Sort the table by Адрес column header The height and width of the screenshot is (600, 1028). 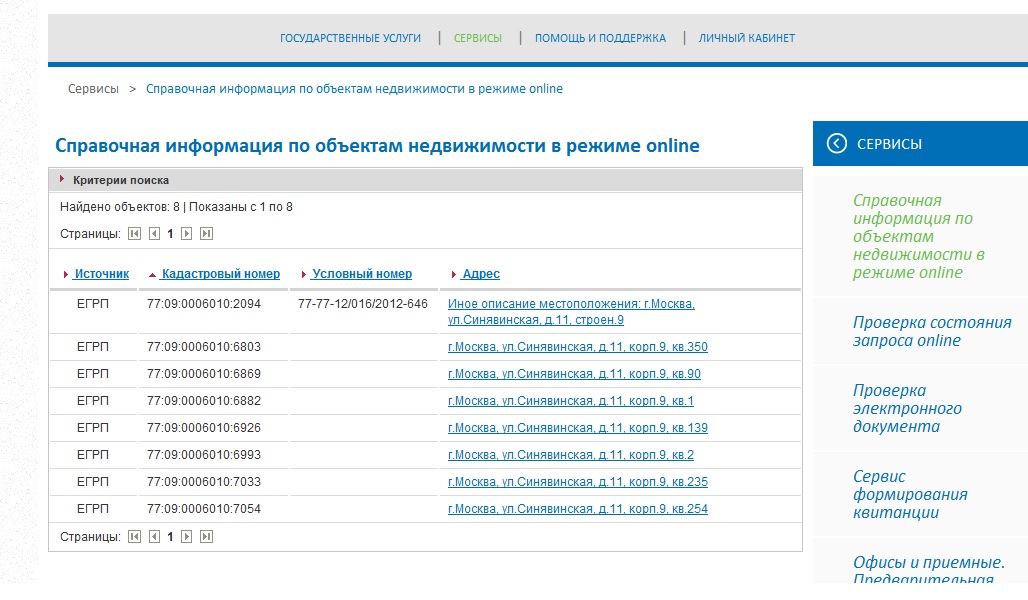480,274
